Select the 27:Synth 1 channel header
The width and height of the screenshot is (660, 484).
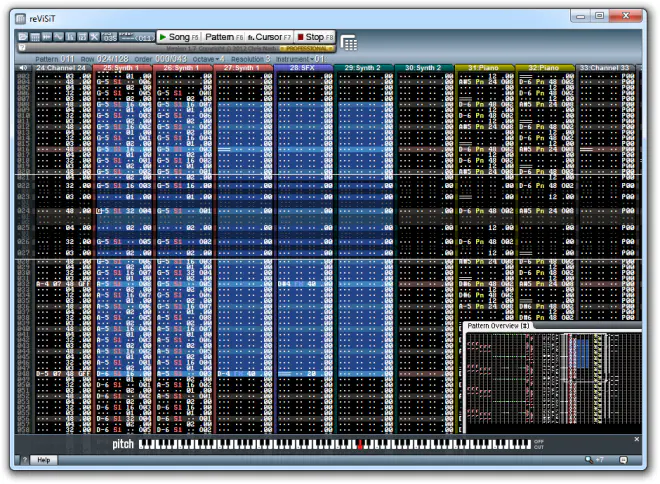point(242,68)
